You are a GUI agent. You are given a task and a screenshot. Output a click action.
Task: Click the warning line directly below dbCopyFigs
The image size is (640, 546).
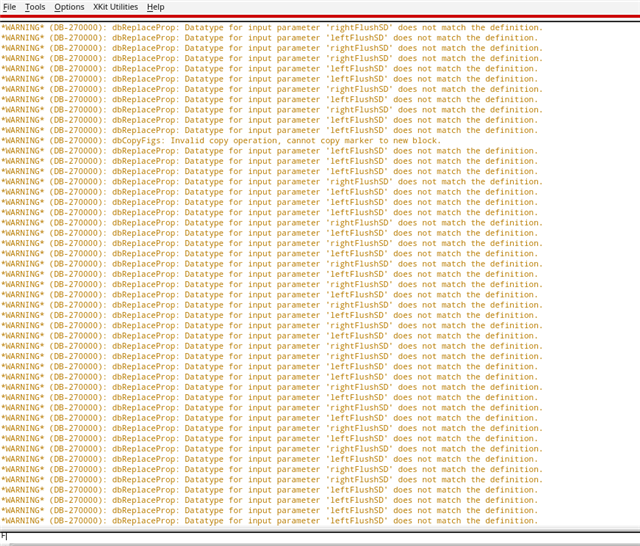(270, 150)
